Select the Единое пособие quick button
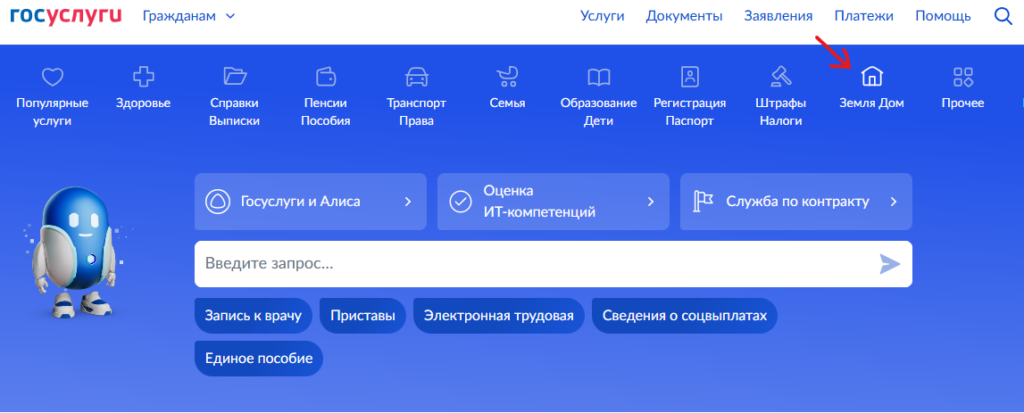The width and height of the screenshot is (1024, 413). tap(258, 358)
